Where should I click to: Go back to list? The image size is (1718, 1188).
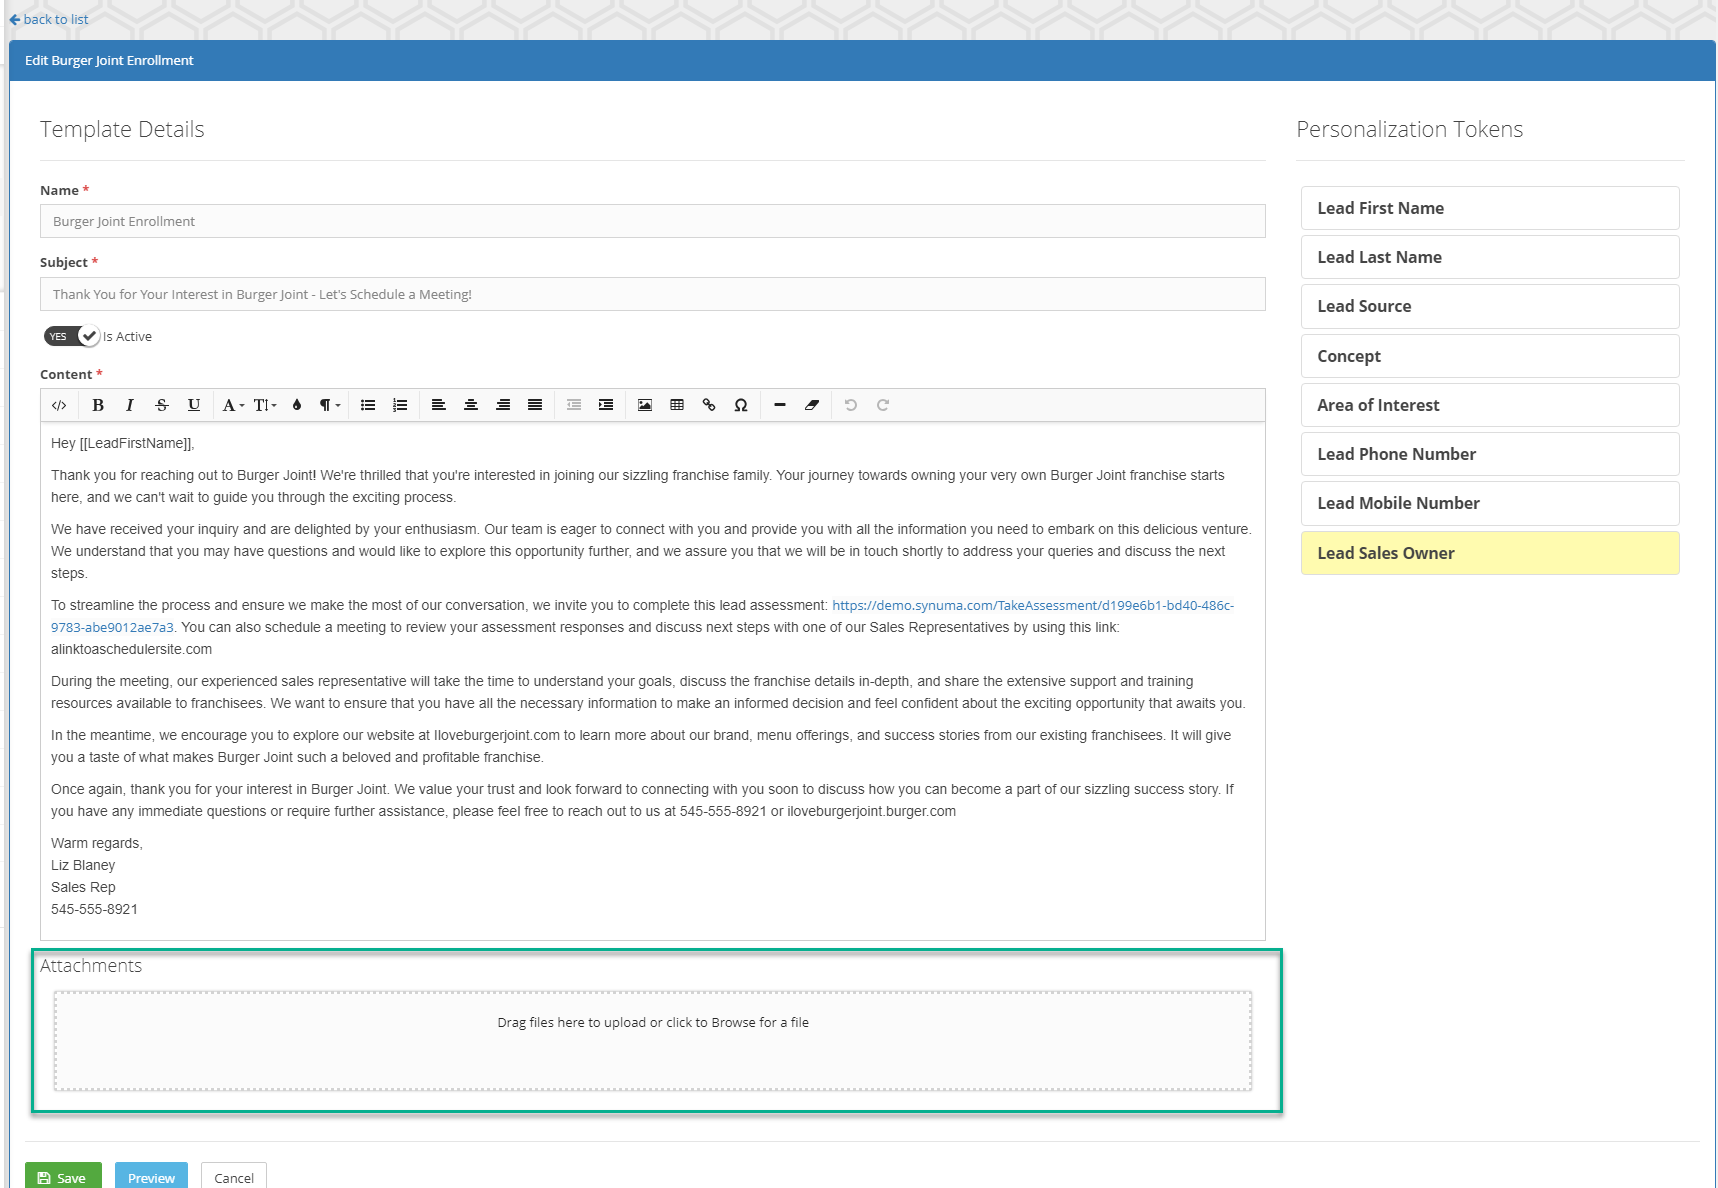(x=49, y=19)
